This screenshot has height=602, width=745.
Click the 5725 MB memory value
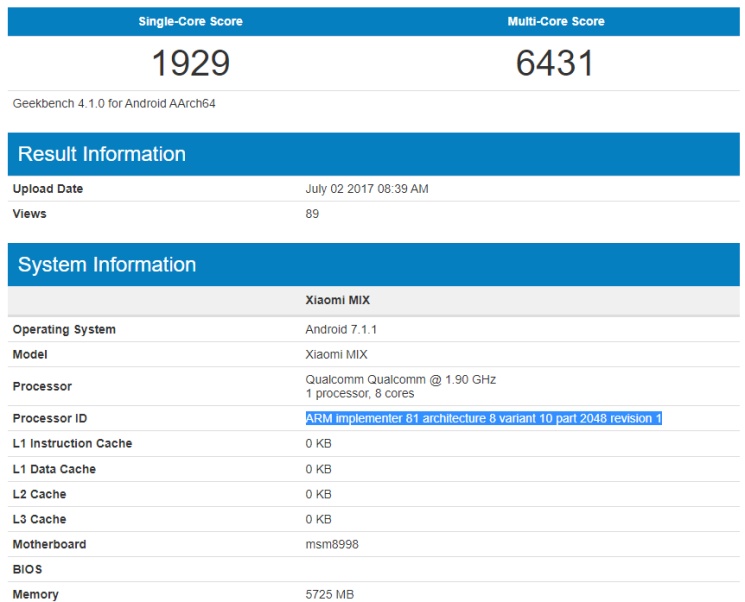[x=329, y=594]
